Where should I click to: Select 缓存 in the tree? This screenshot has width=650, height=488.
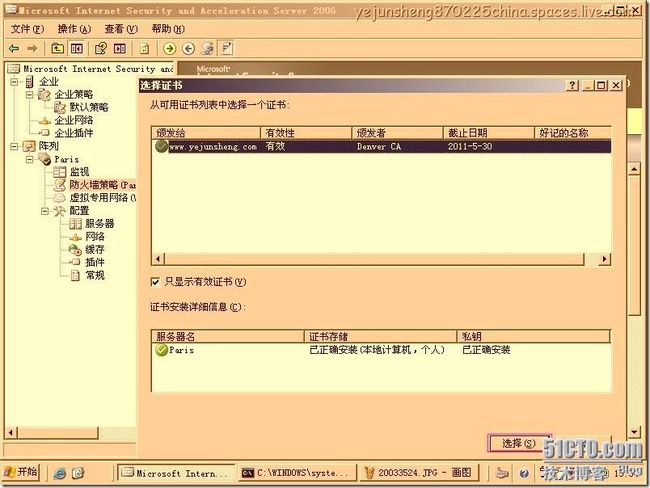[95, 250]
